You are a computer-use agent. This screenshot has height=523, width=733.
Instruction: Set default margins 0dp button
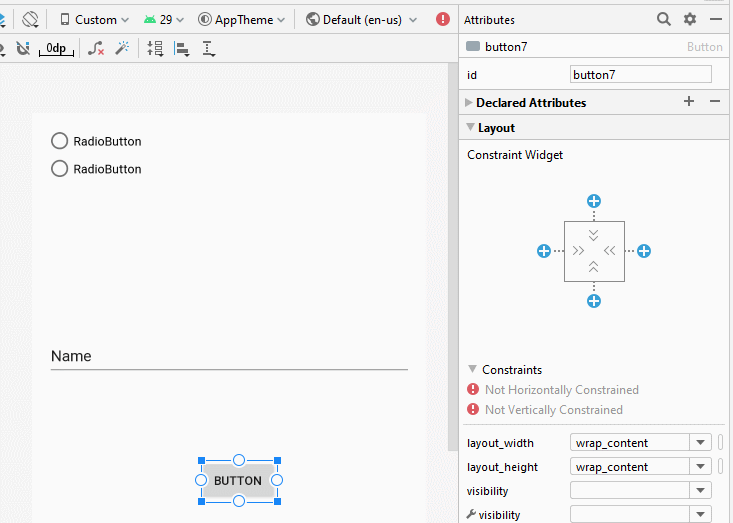pyautogui.click(x=56, y=48)
